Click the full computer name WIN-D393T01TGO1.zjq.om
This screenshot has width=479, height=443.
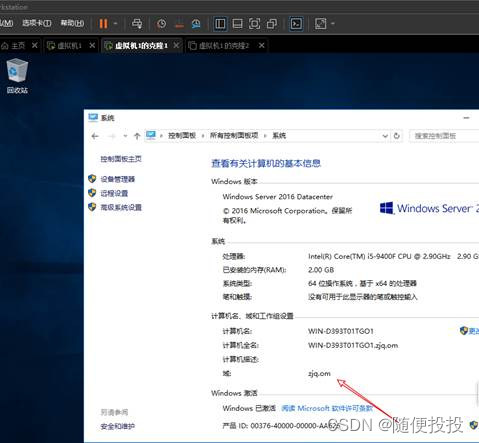[x=353, y=345]
